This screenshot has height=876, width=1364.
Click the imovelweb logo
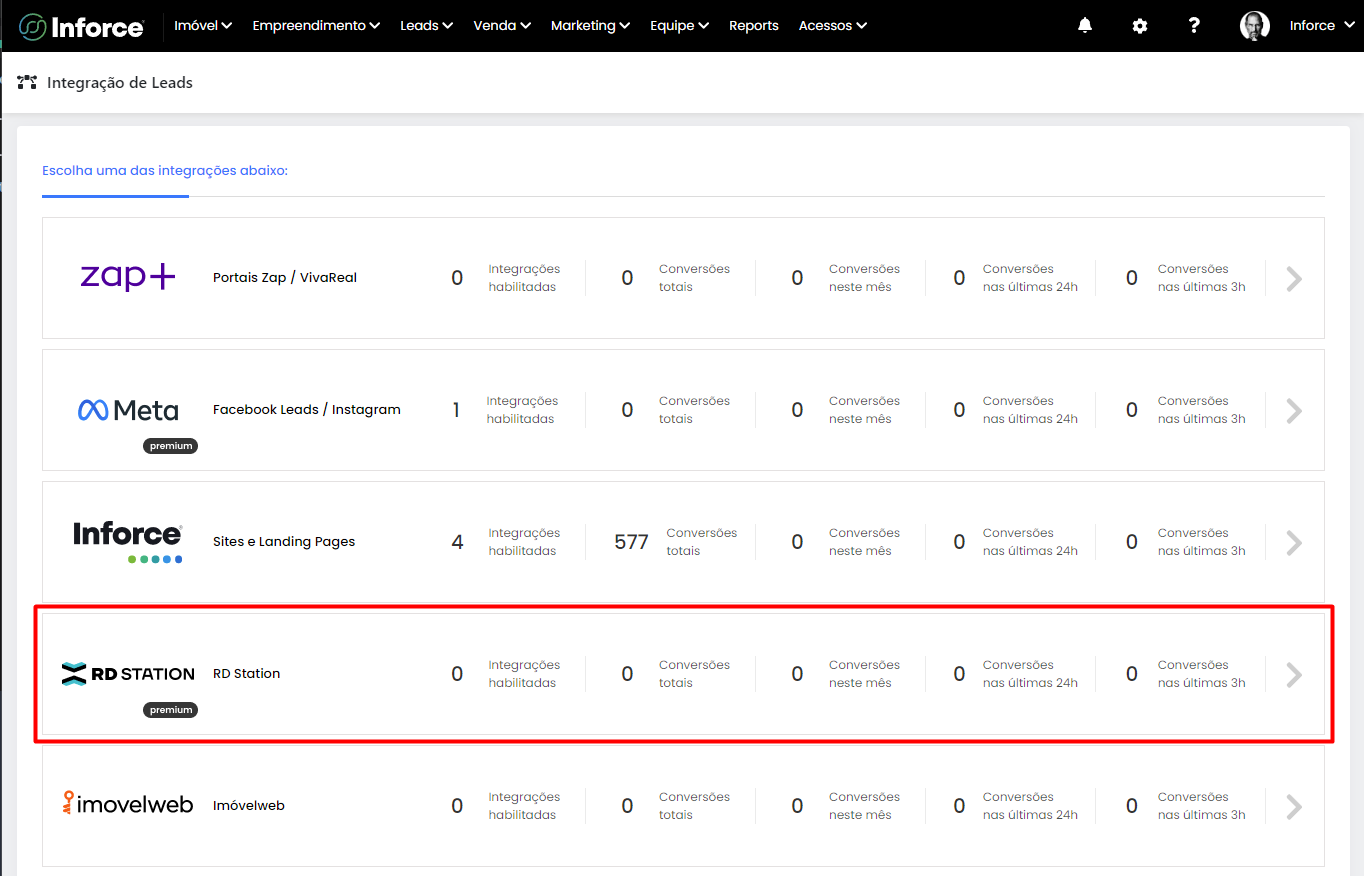coord(128,804)
